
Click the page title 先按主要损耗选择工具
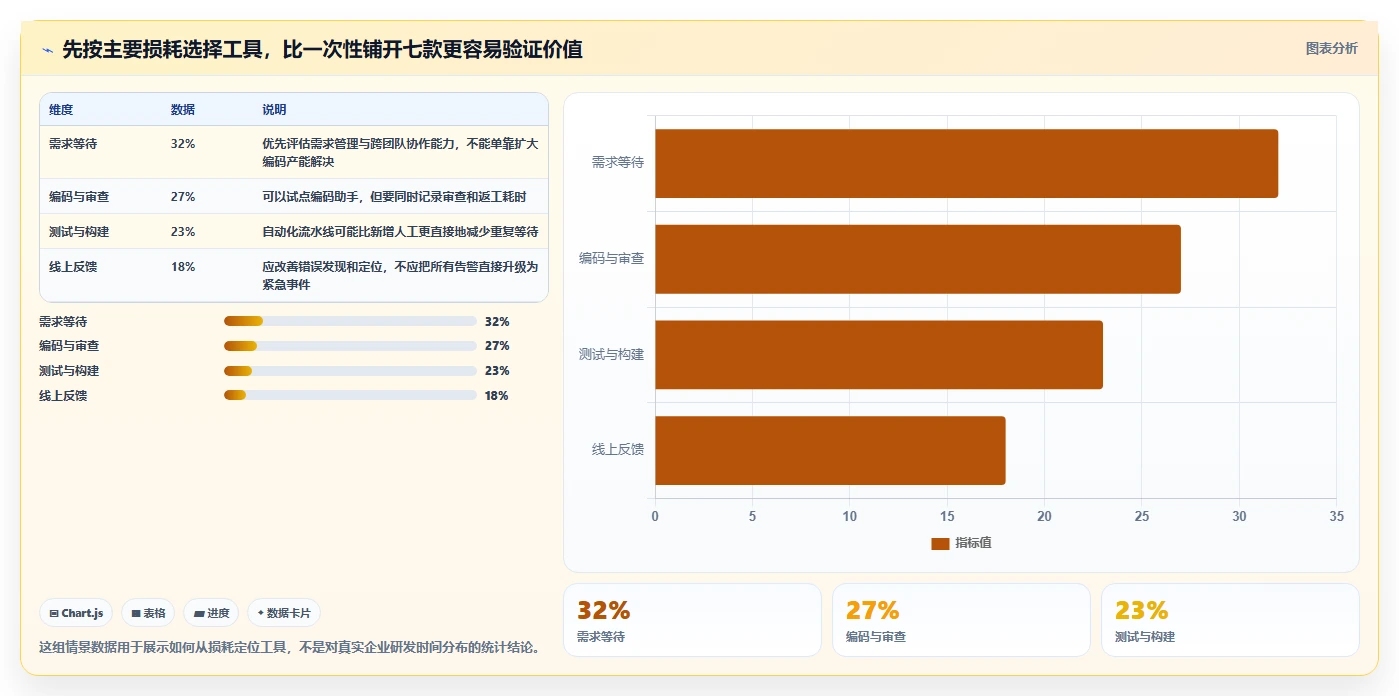322,49
